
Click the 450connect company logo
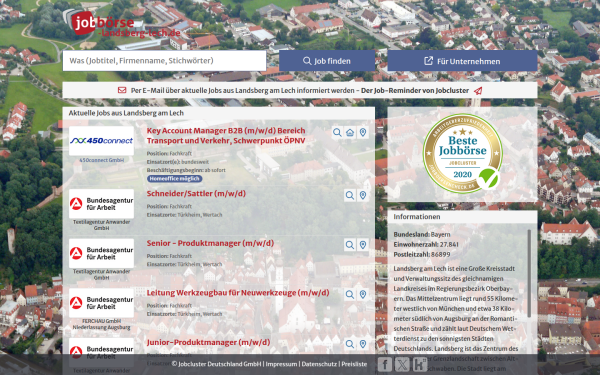click(101, 141)
